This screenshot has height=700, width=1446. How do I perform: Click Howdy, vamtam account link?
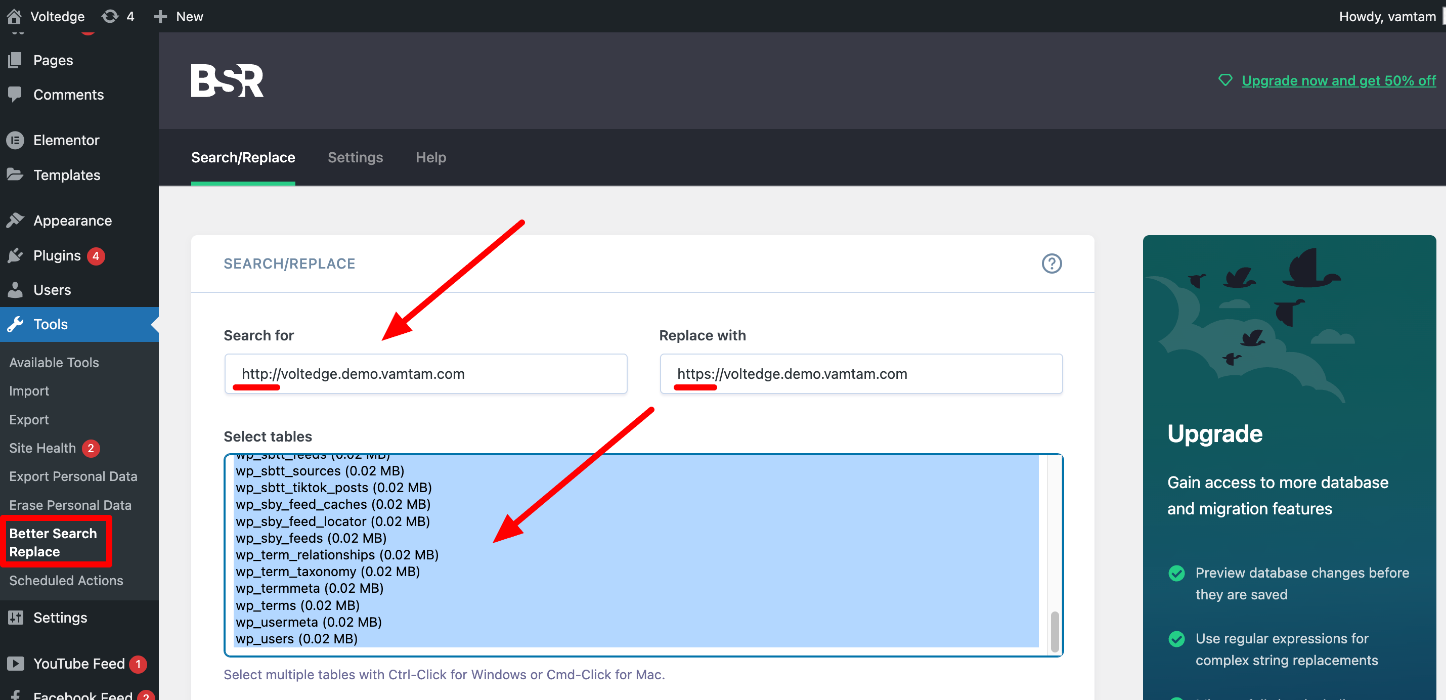click(1387, 16)
